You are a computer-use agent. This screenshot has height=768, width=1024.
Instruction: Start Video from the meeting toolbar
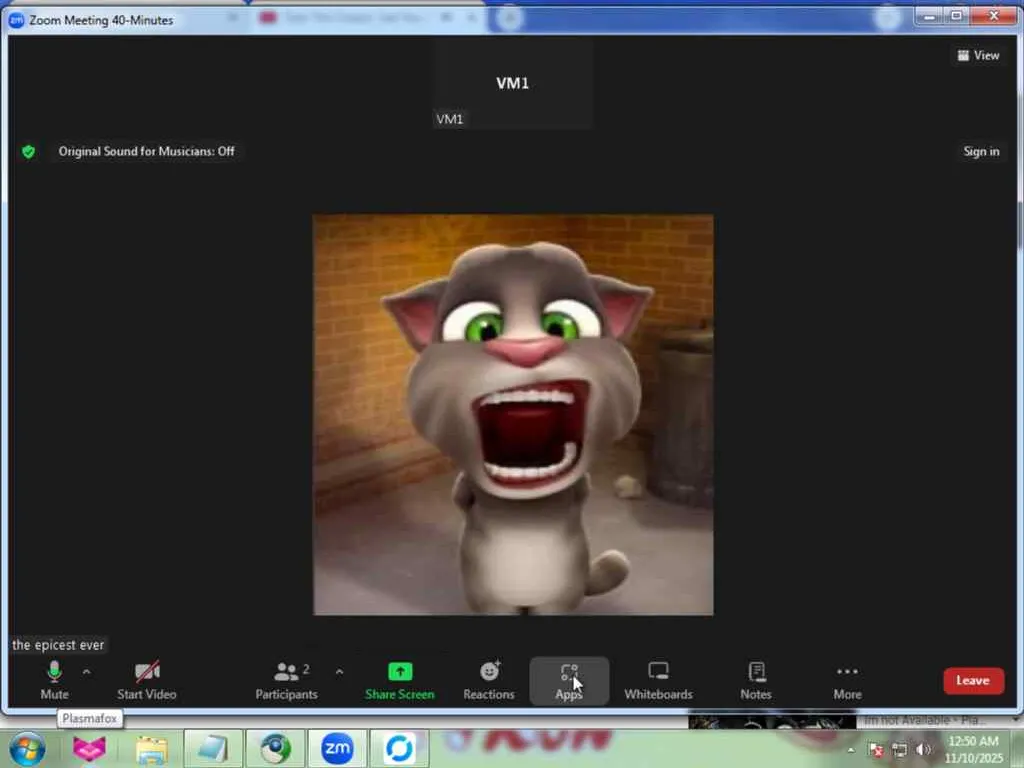click(147, 680)
